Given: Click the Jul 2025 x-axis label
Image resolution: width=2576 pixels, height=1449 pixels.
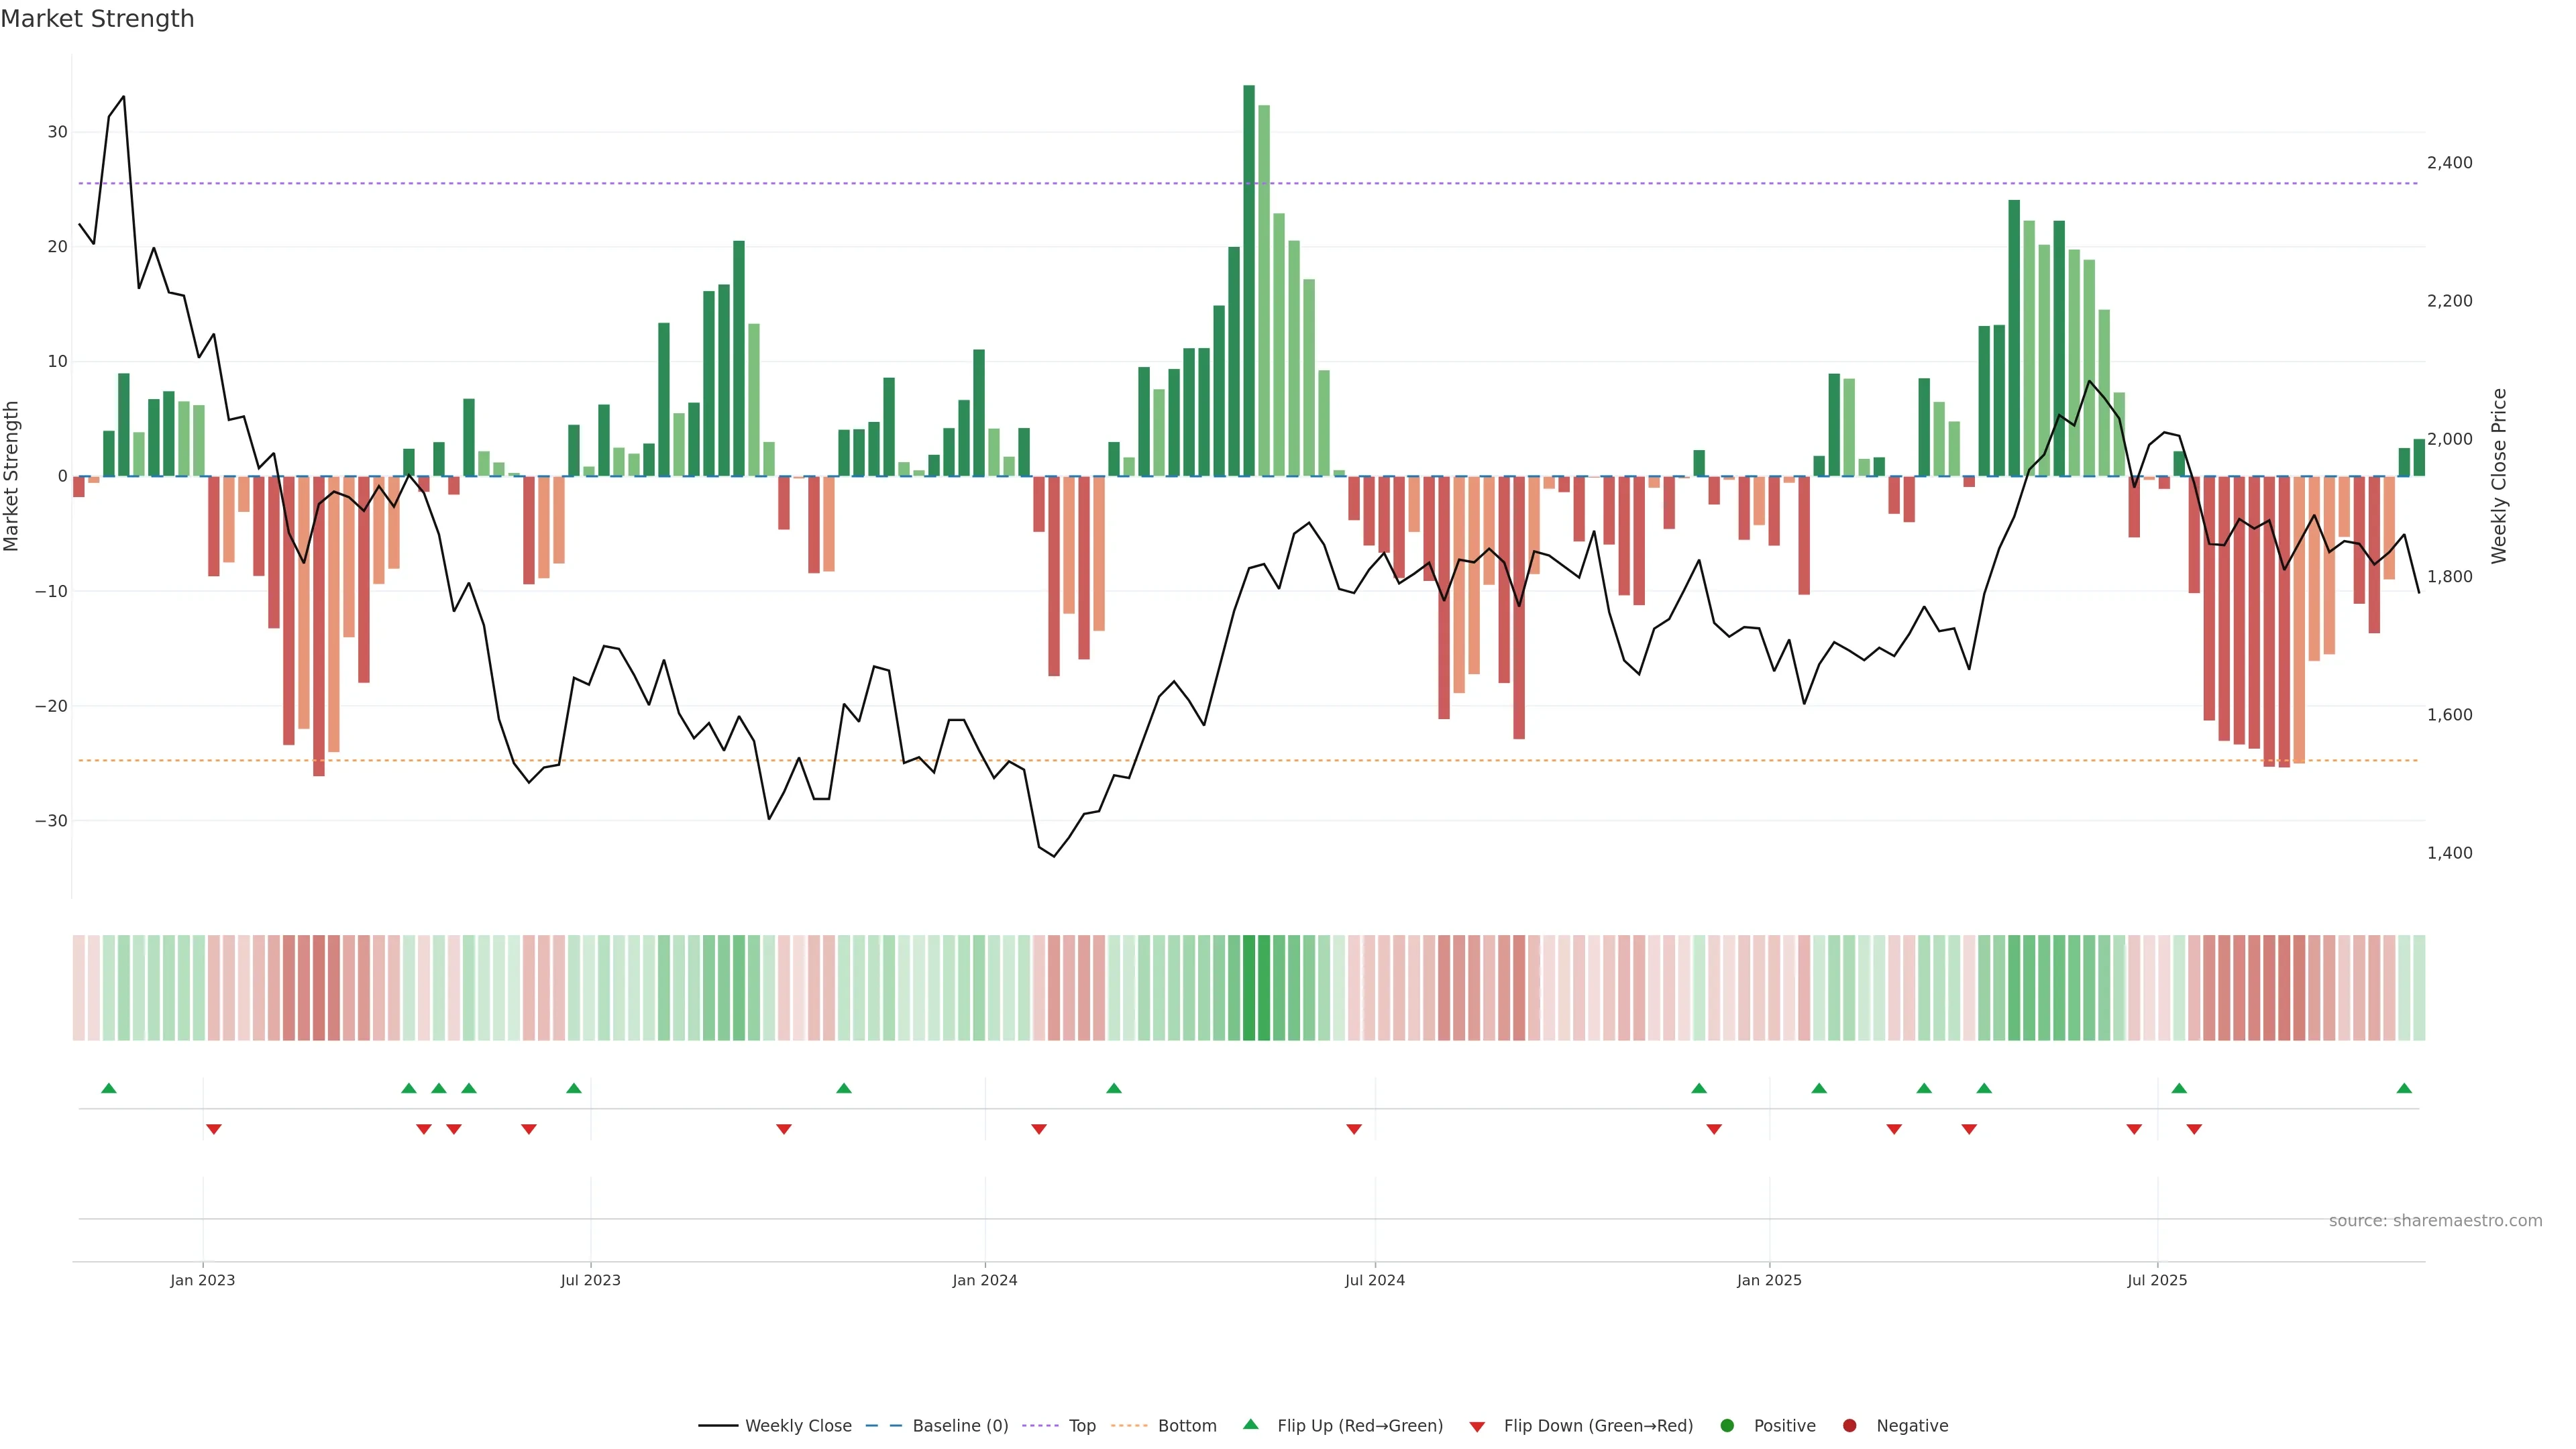Looking at the screenshot, I should tap(2157, 1280).
